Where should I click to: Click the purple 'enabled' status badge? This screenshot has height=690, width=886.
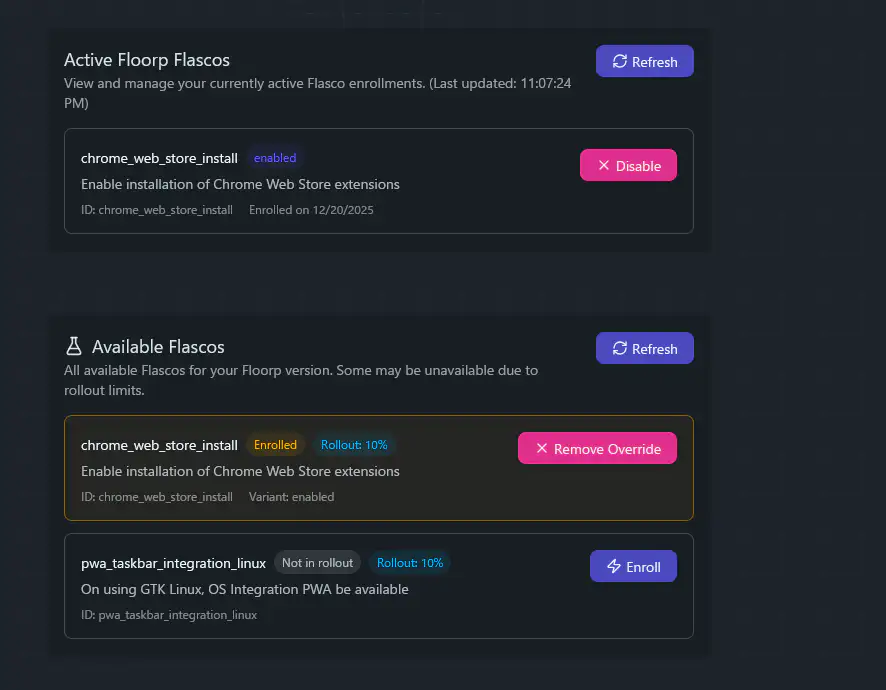pyautogui.click(x=275, y=158)
